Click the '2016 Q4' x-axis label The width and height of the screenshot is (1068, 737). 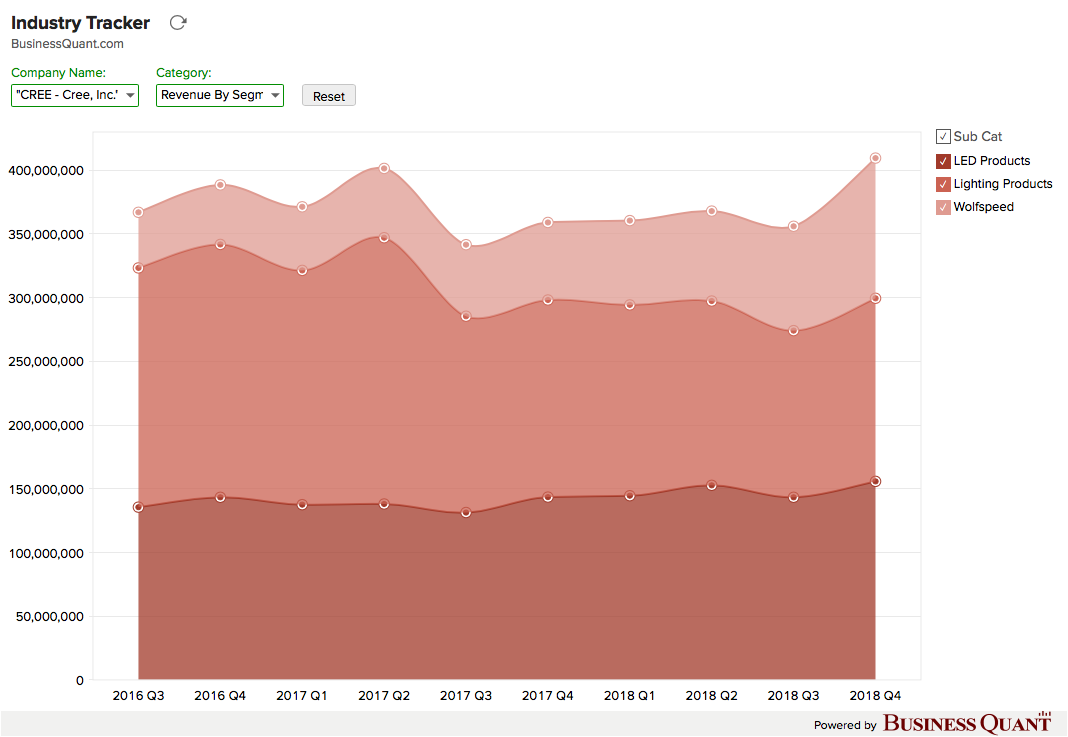(x=220, y=695)
